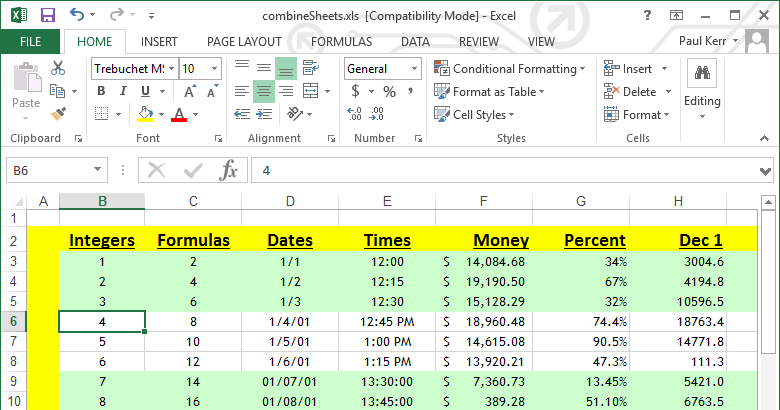Cancel formula bar entry with the X

point(157,171)
